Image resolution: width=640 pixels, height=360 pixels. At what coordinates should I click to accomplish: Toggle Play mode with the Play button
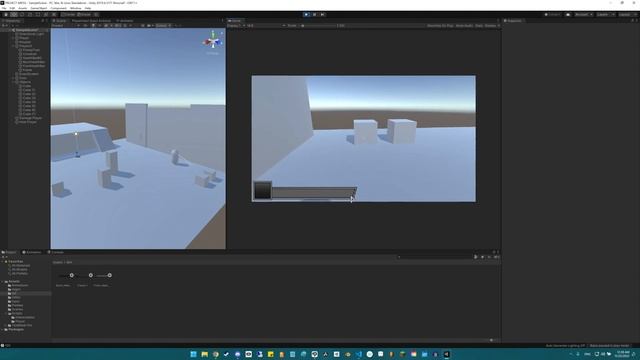pos(306,14)
